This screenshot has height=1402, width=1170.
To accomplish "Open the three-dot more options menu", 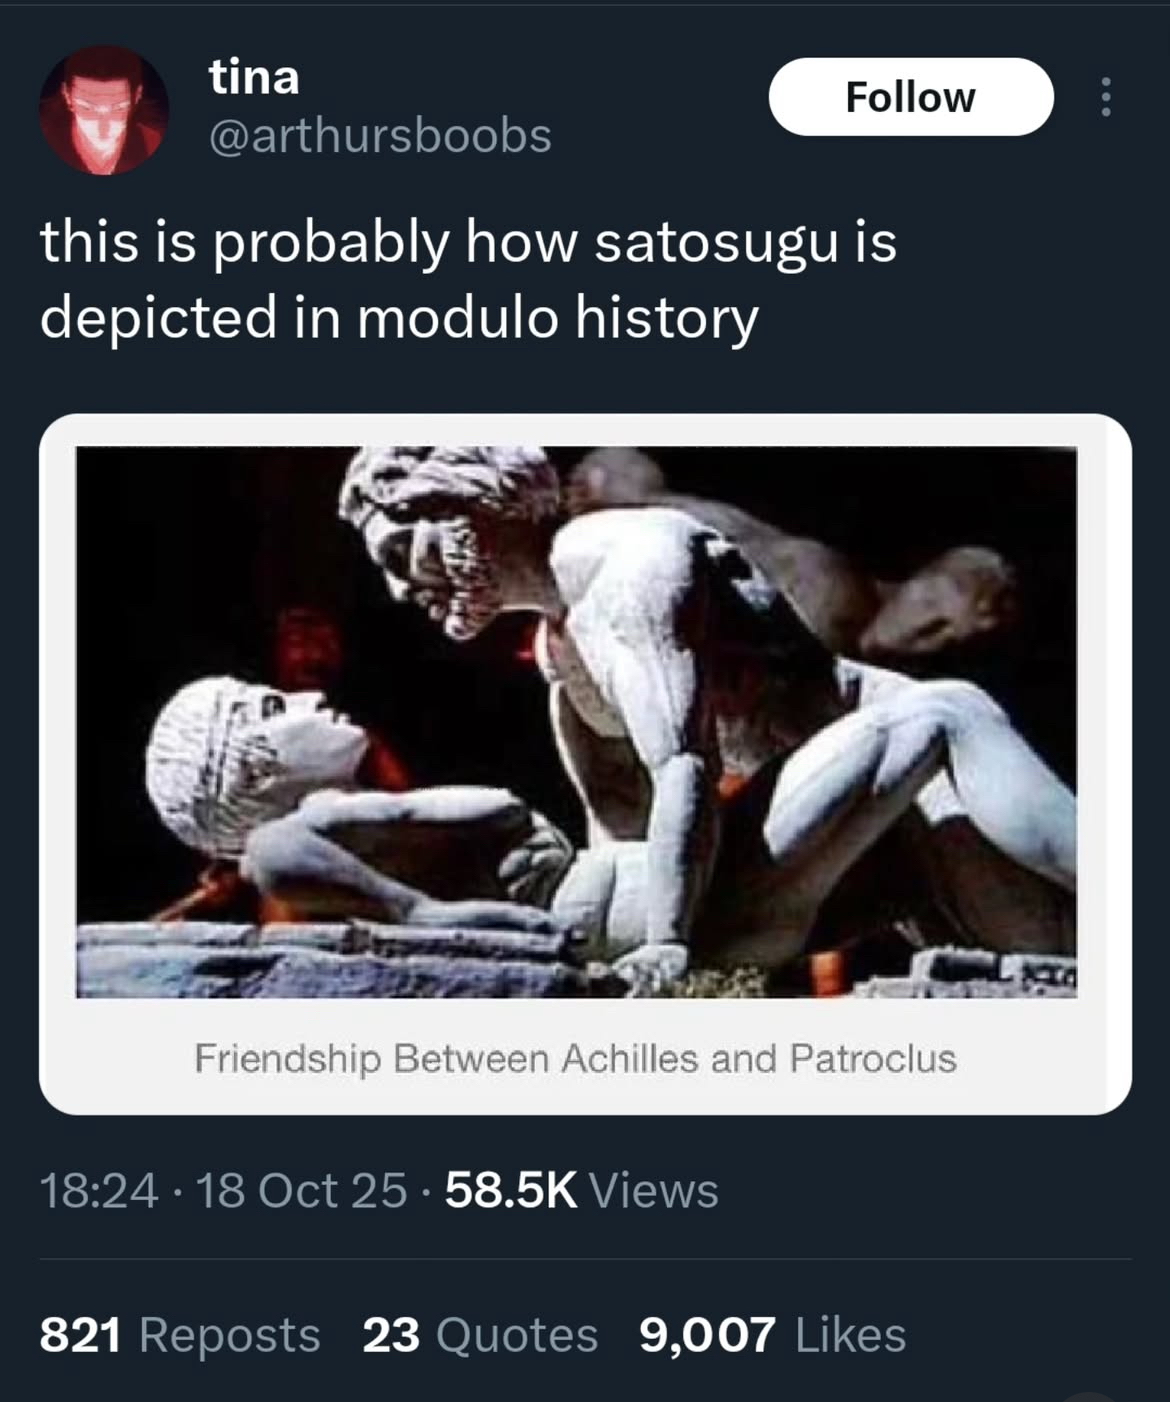I will (x=1105, y=97).
